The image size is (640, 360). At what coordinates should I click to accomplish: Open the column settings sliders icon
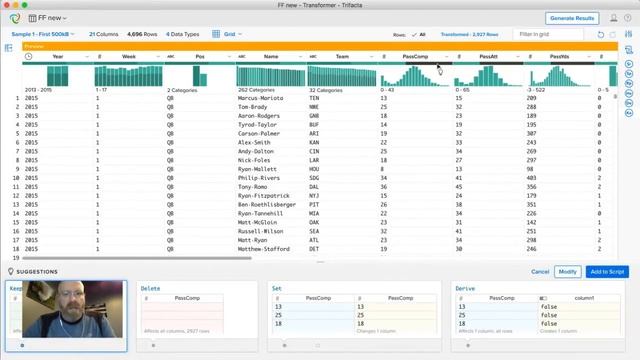(629, 34)
